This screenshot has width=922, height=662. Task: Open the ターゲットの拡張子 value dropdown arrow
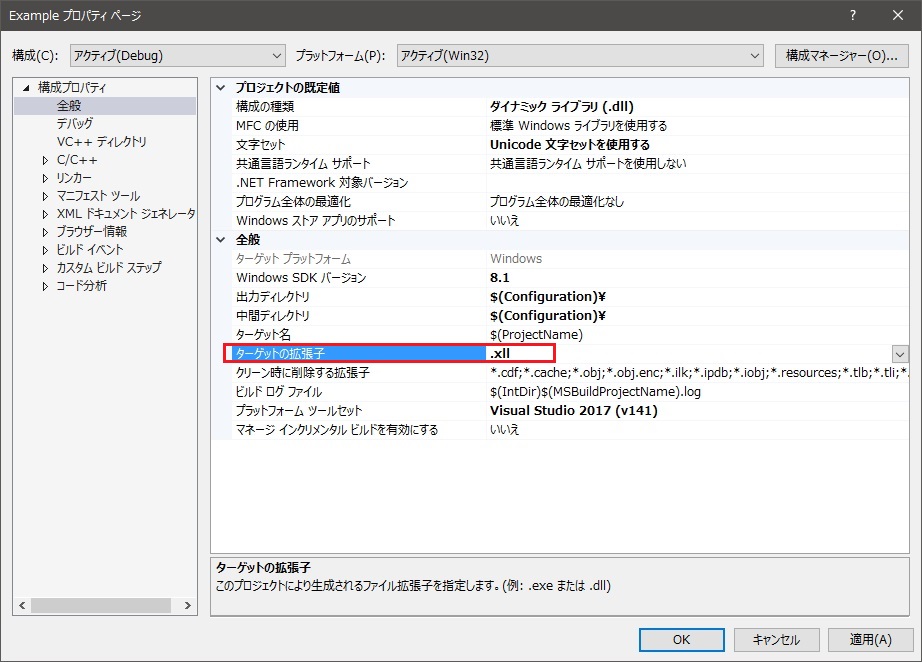900,354
